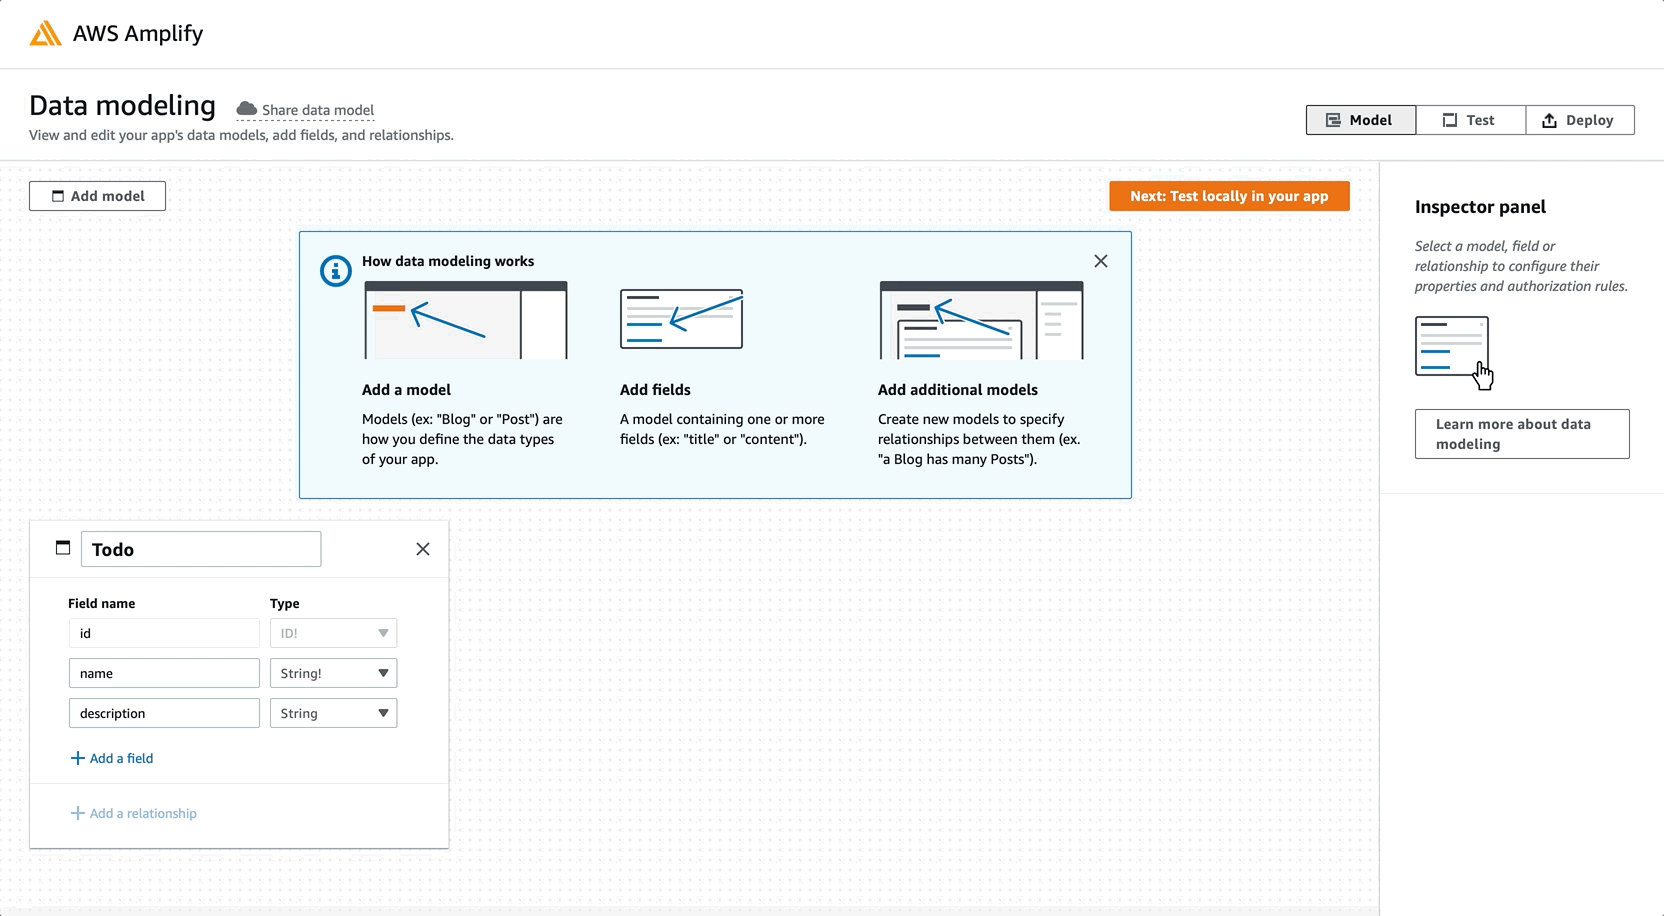Switch to the Test tab
The height and width of the screenshot is (916, 1664).
coord(1470,120)
